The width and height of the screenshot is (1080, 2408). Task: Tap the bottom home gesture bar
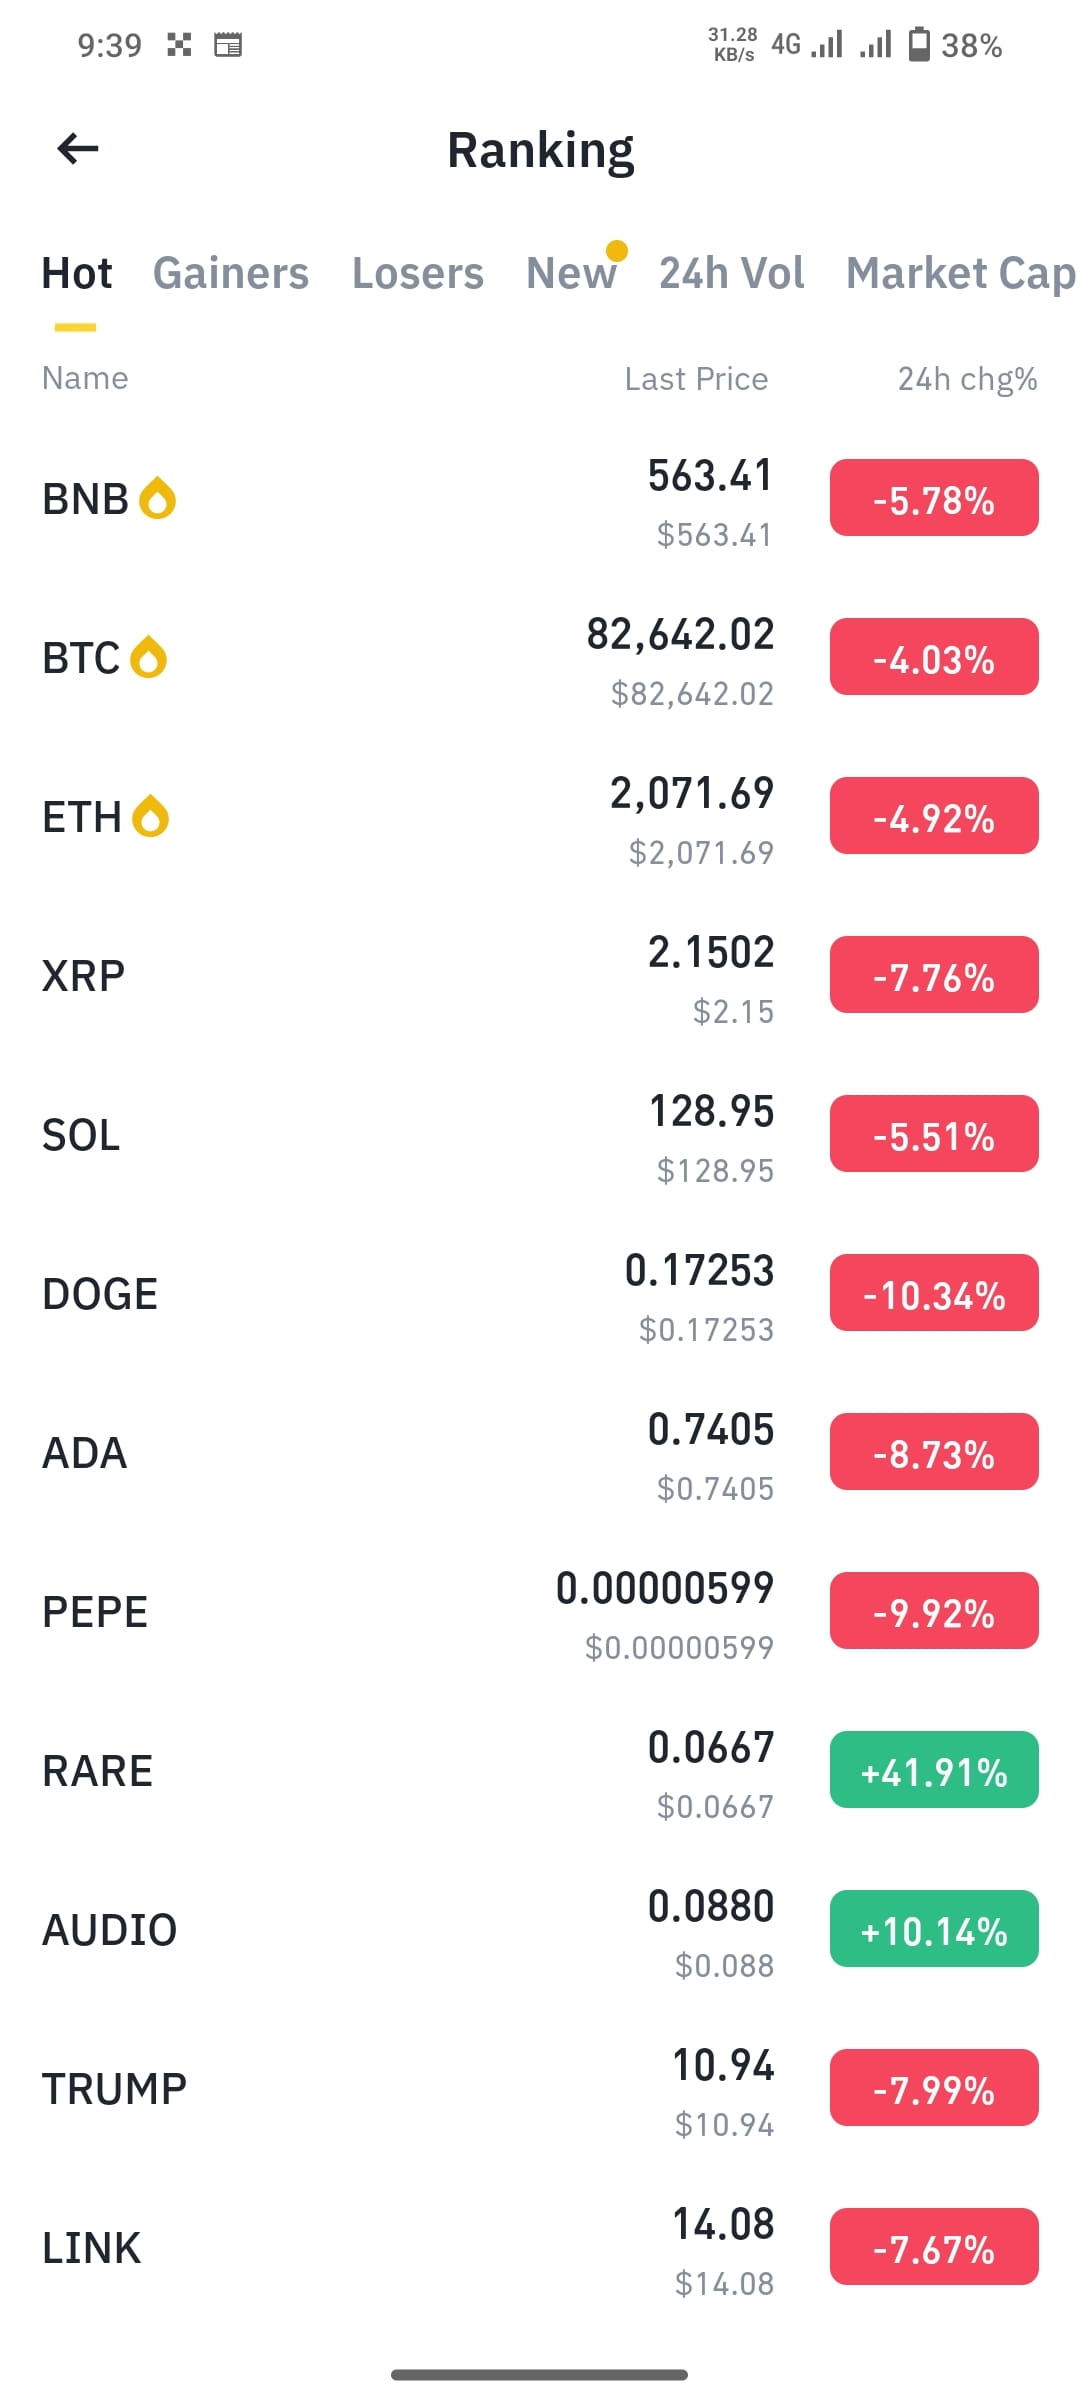pos(540,2374)
